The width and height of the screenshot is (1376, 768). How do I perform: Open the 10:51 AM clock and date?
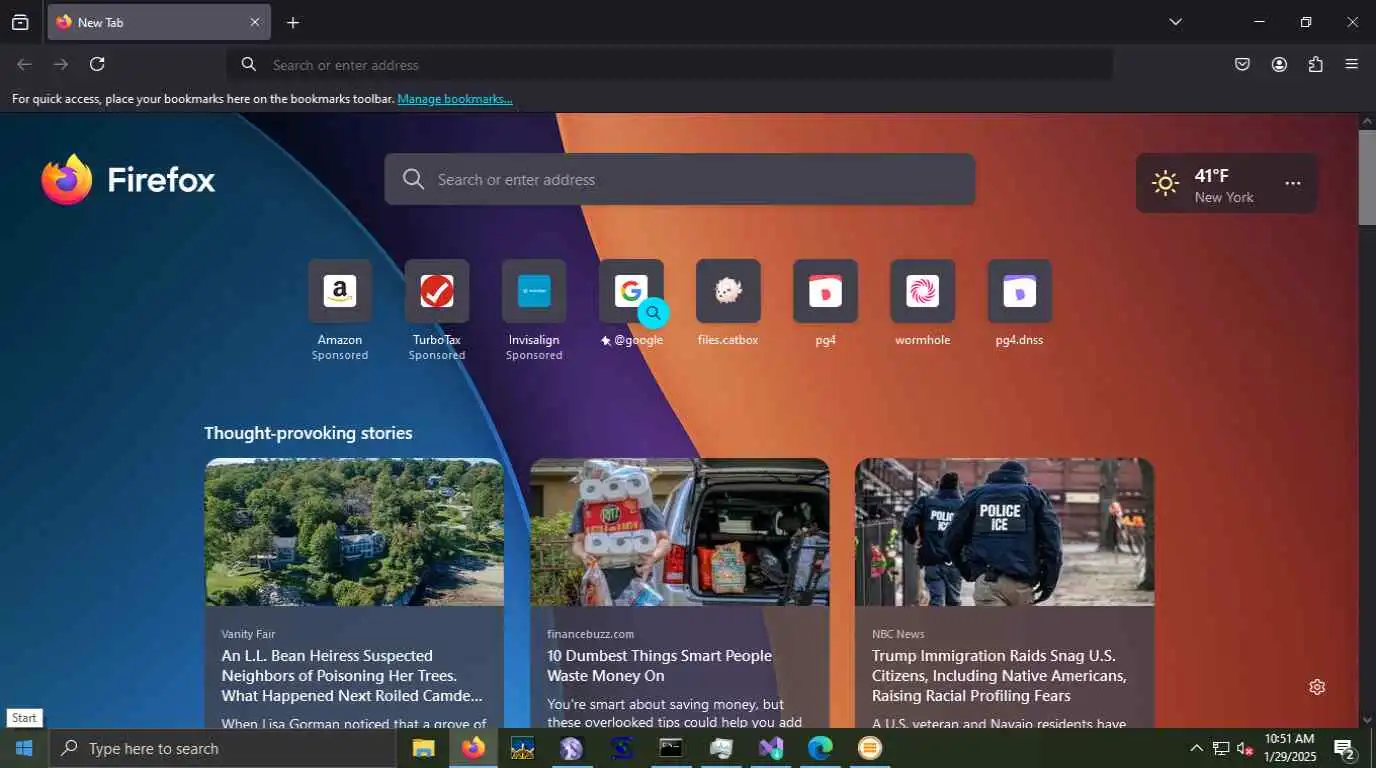[x=1289, y=748]
